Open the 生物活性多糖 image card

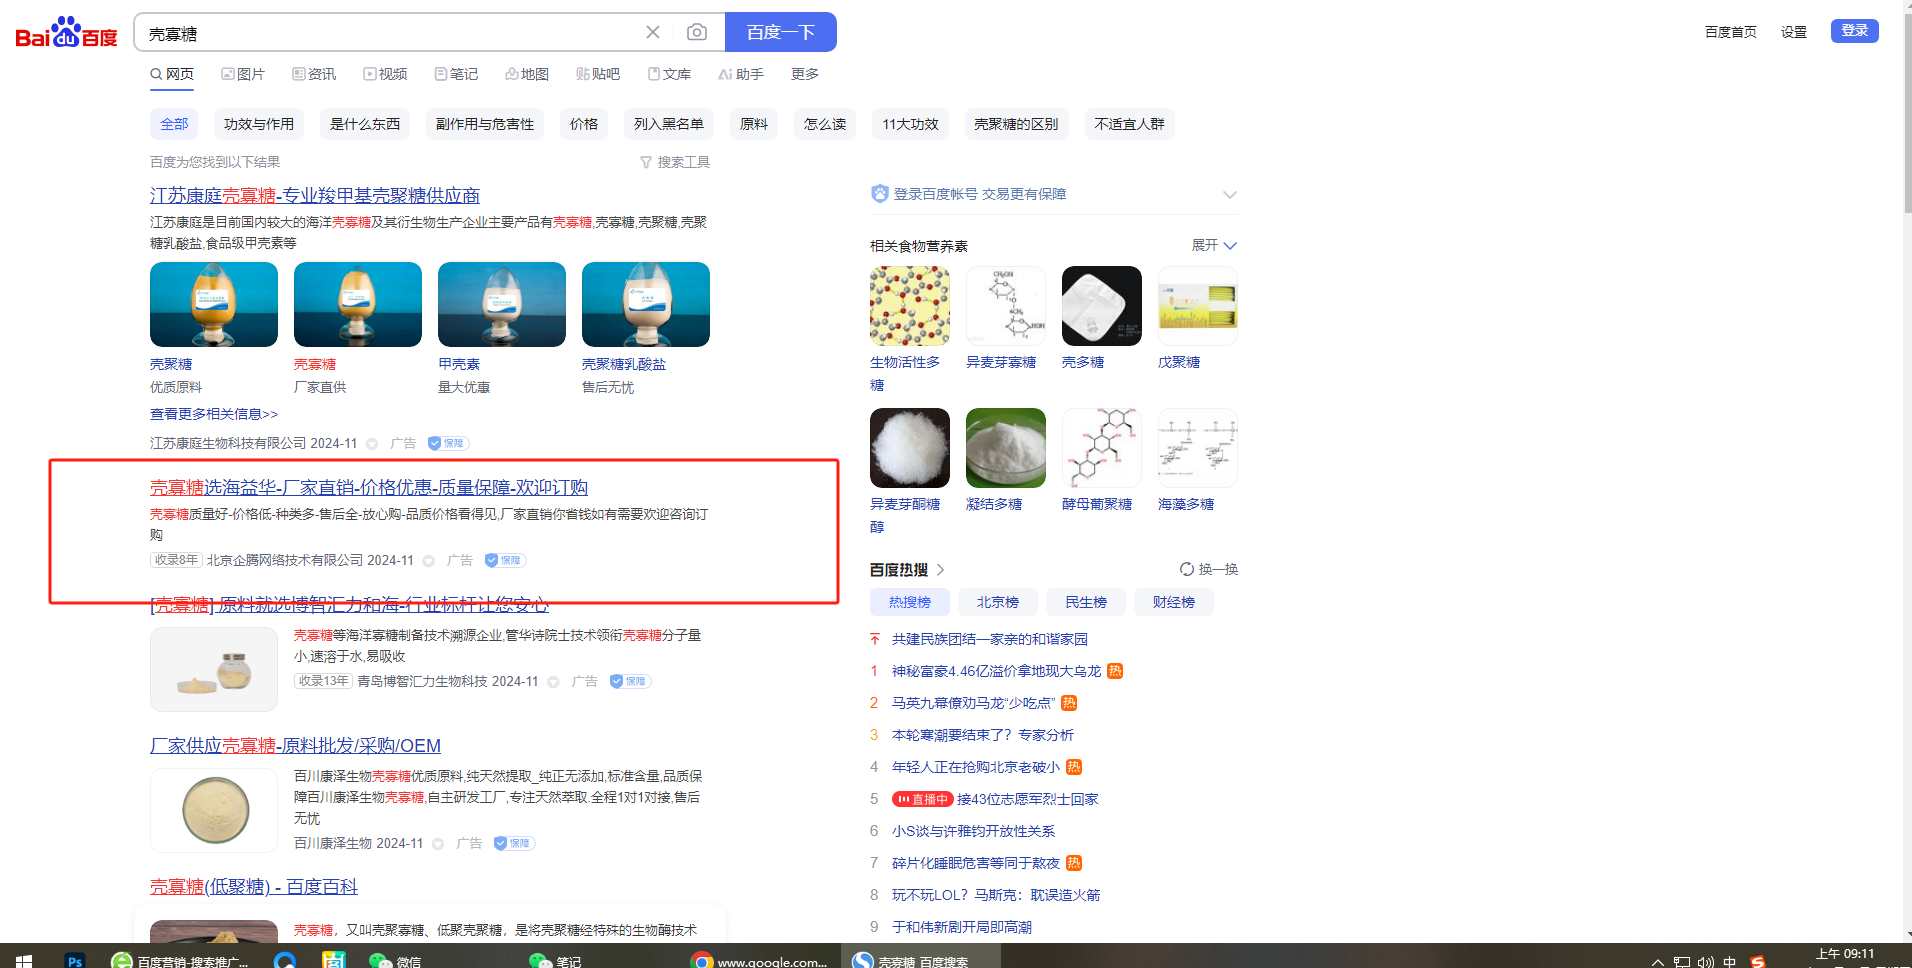click(910, 306)
